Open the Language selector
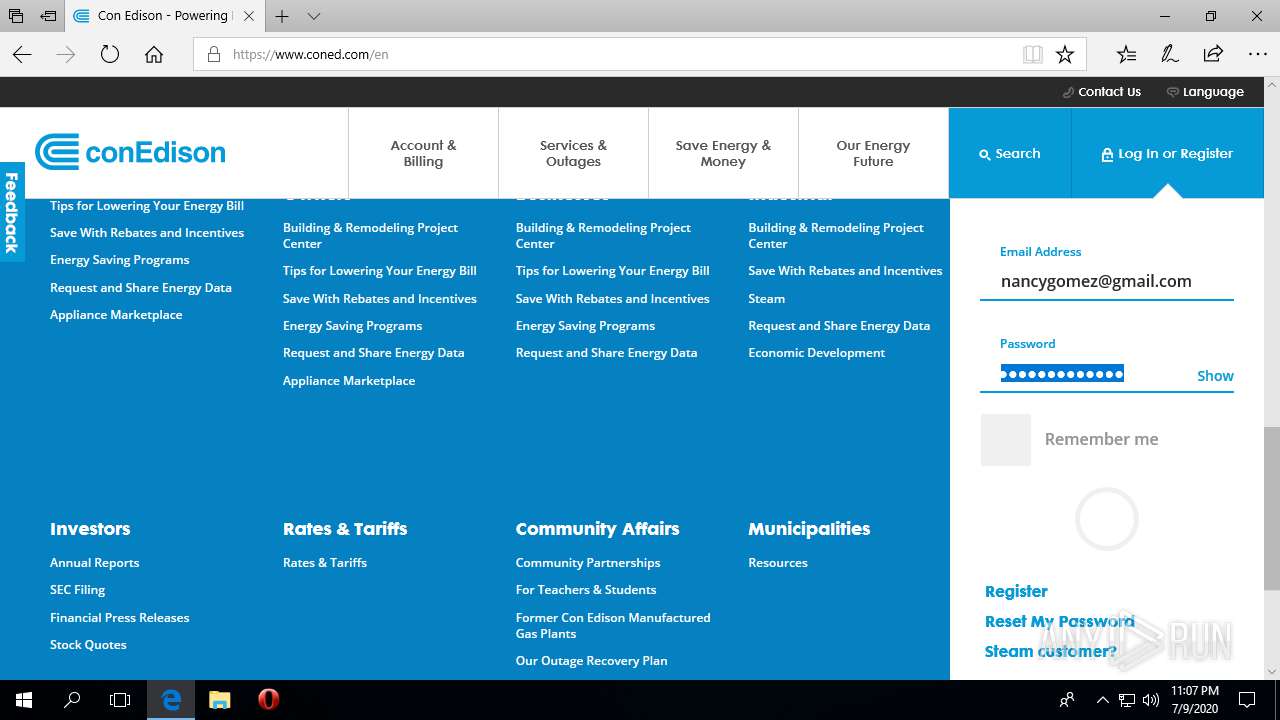This screenshot has width=1280, height=720. 1205,92
